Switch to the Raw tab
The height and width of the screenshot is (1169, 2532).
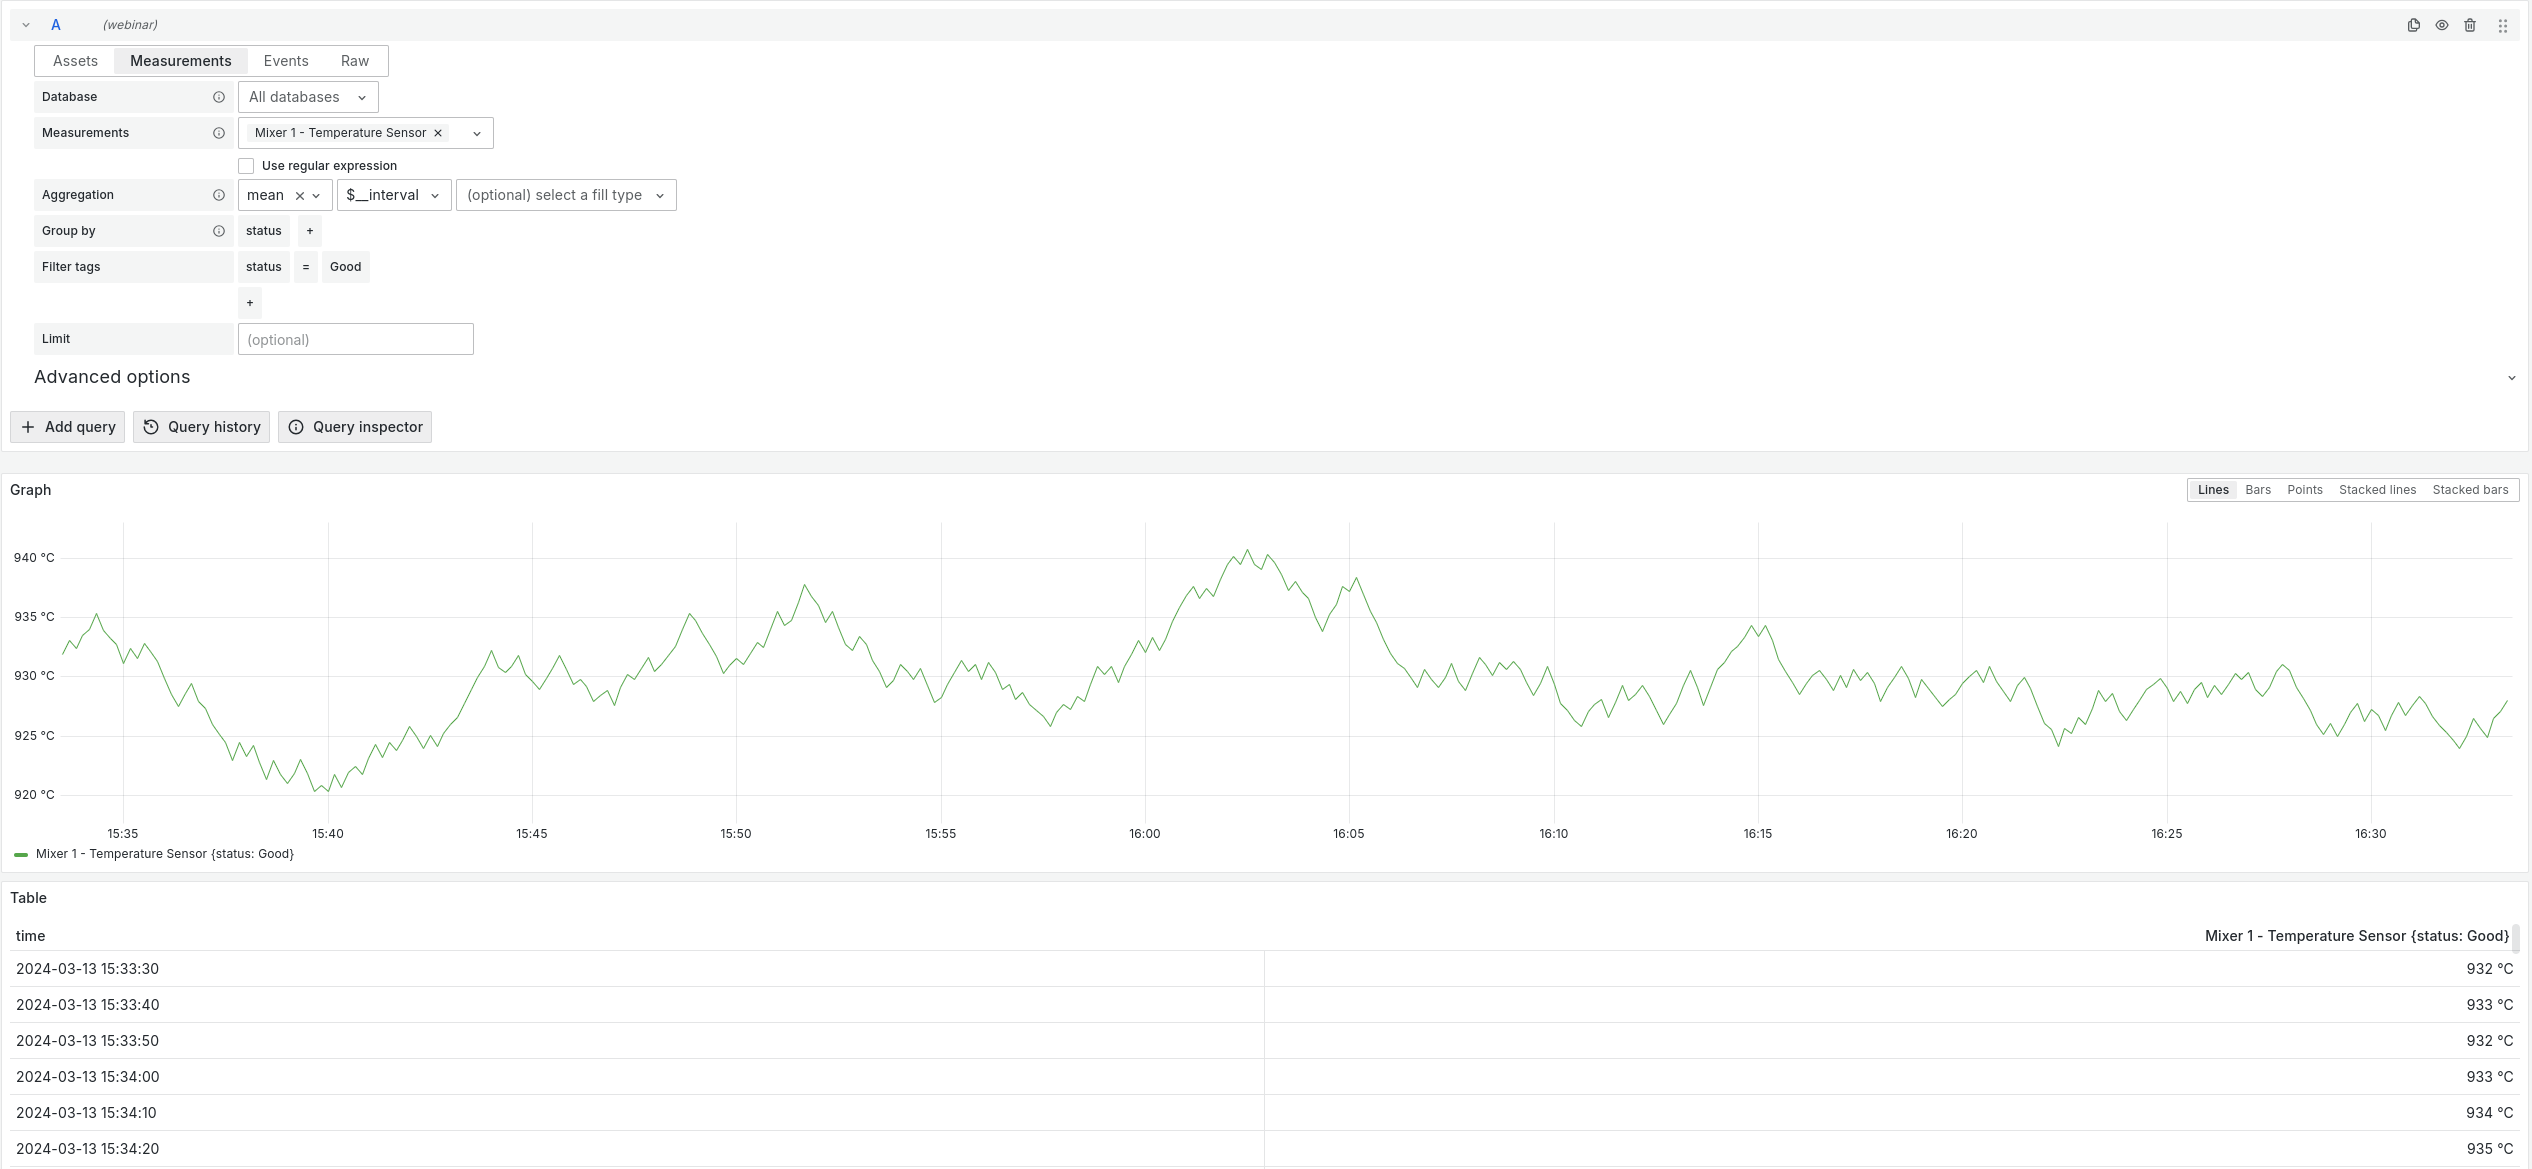coord(355,61)
